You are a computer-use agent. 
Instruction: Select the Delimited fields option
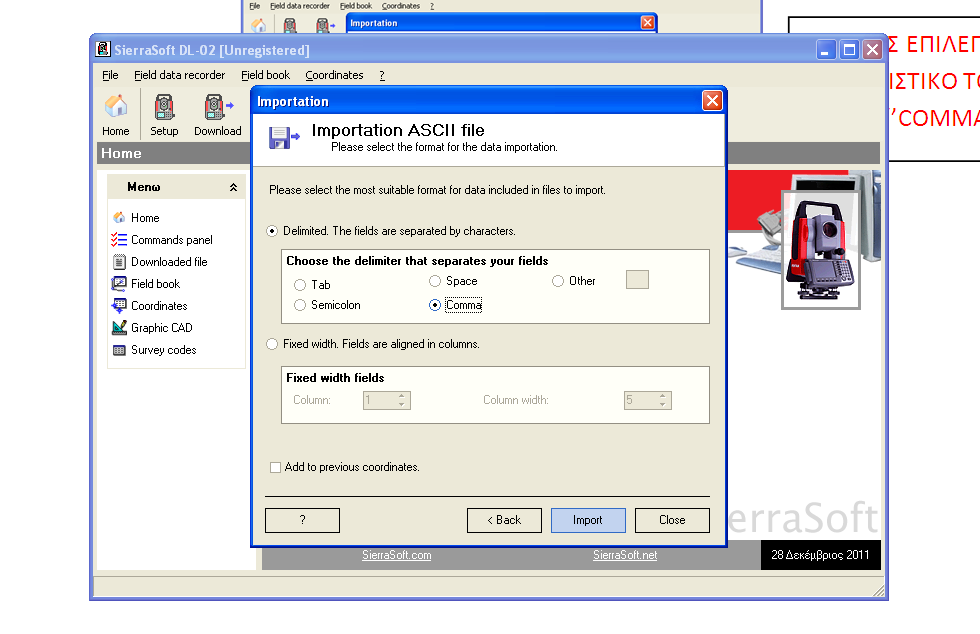point(272,231)
